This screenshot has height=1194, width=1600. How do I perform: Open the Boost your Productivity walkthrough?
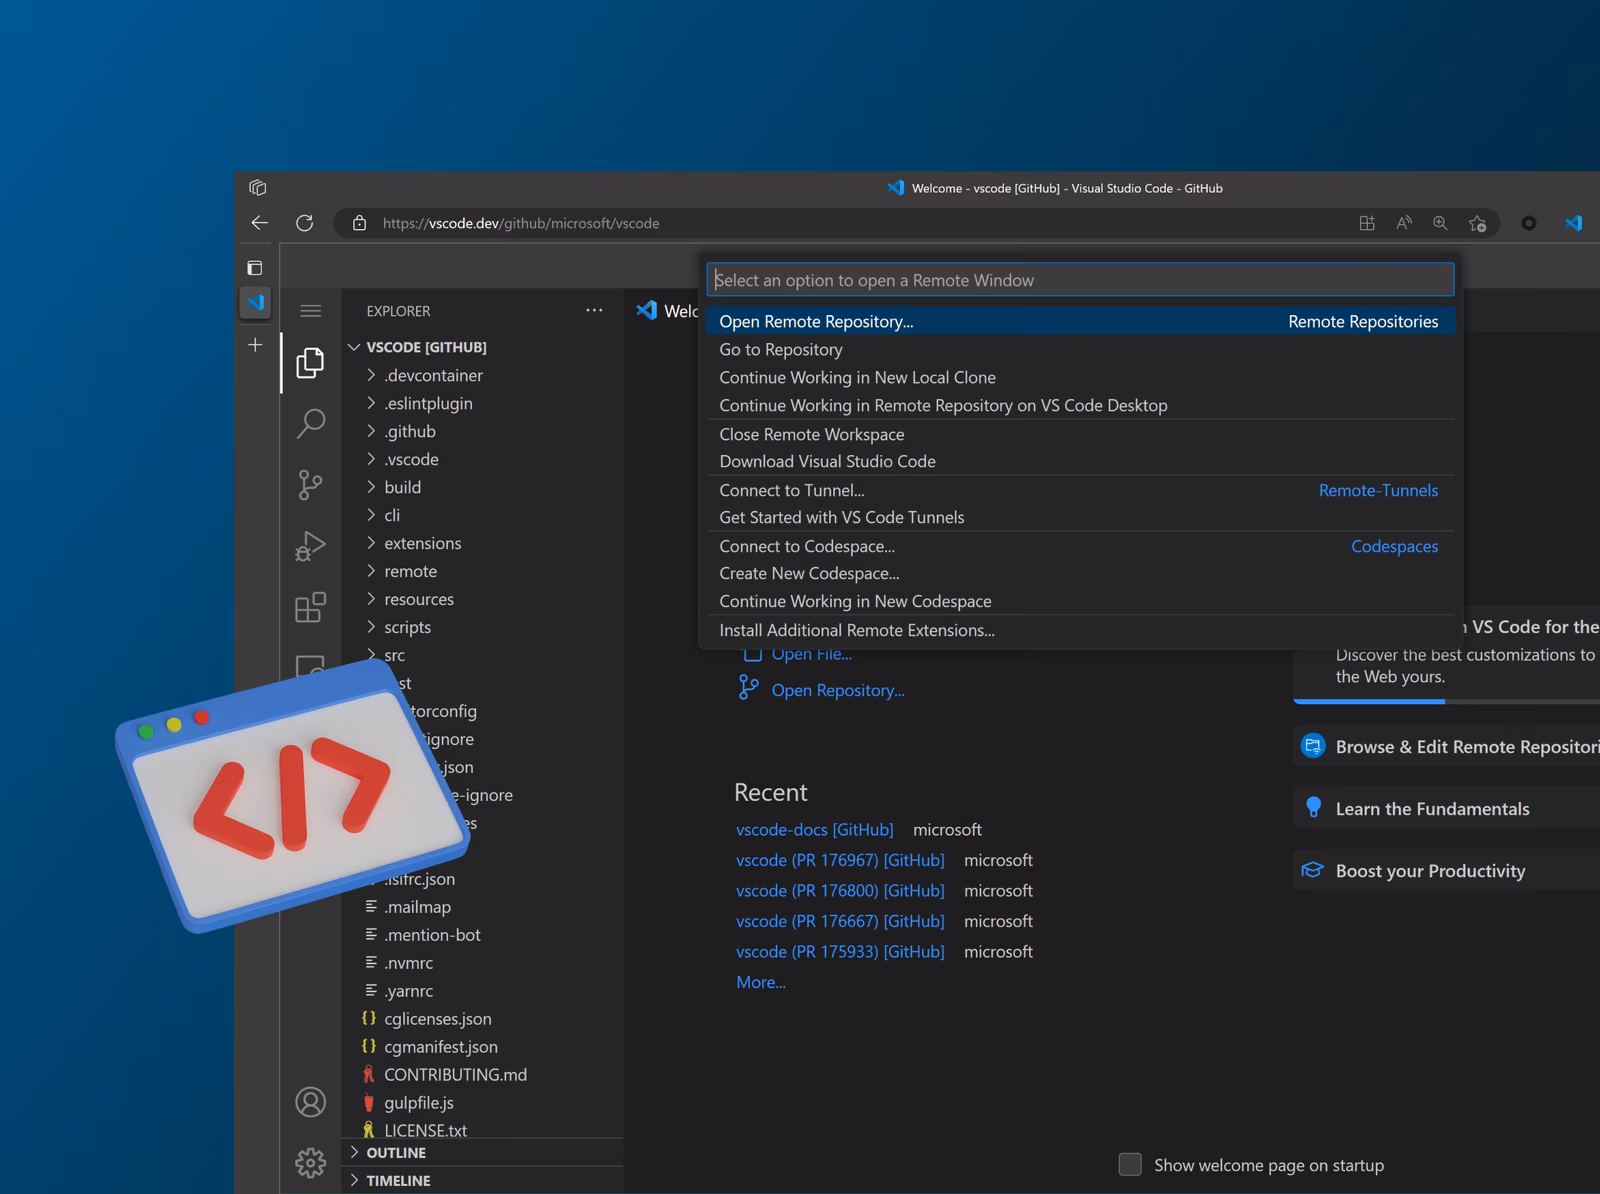(x=1446, y=870)
